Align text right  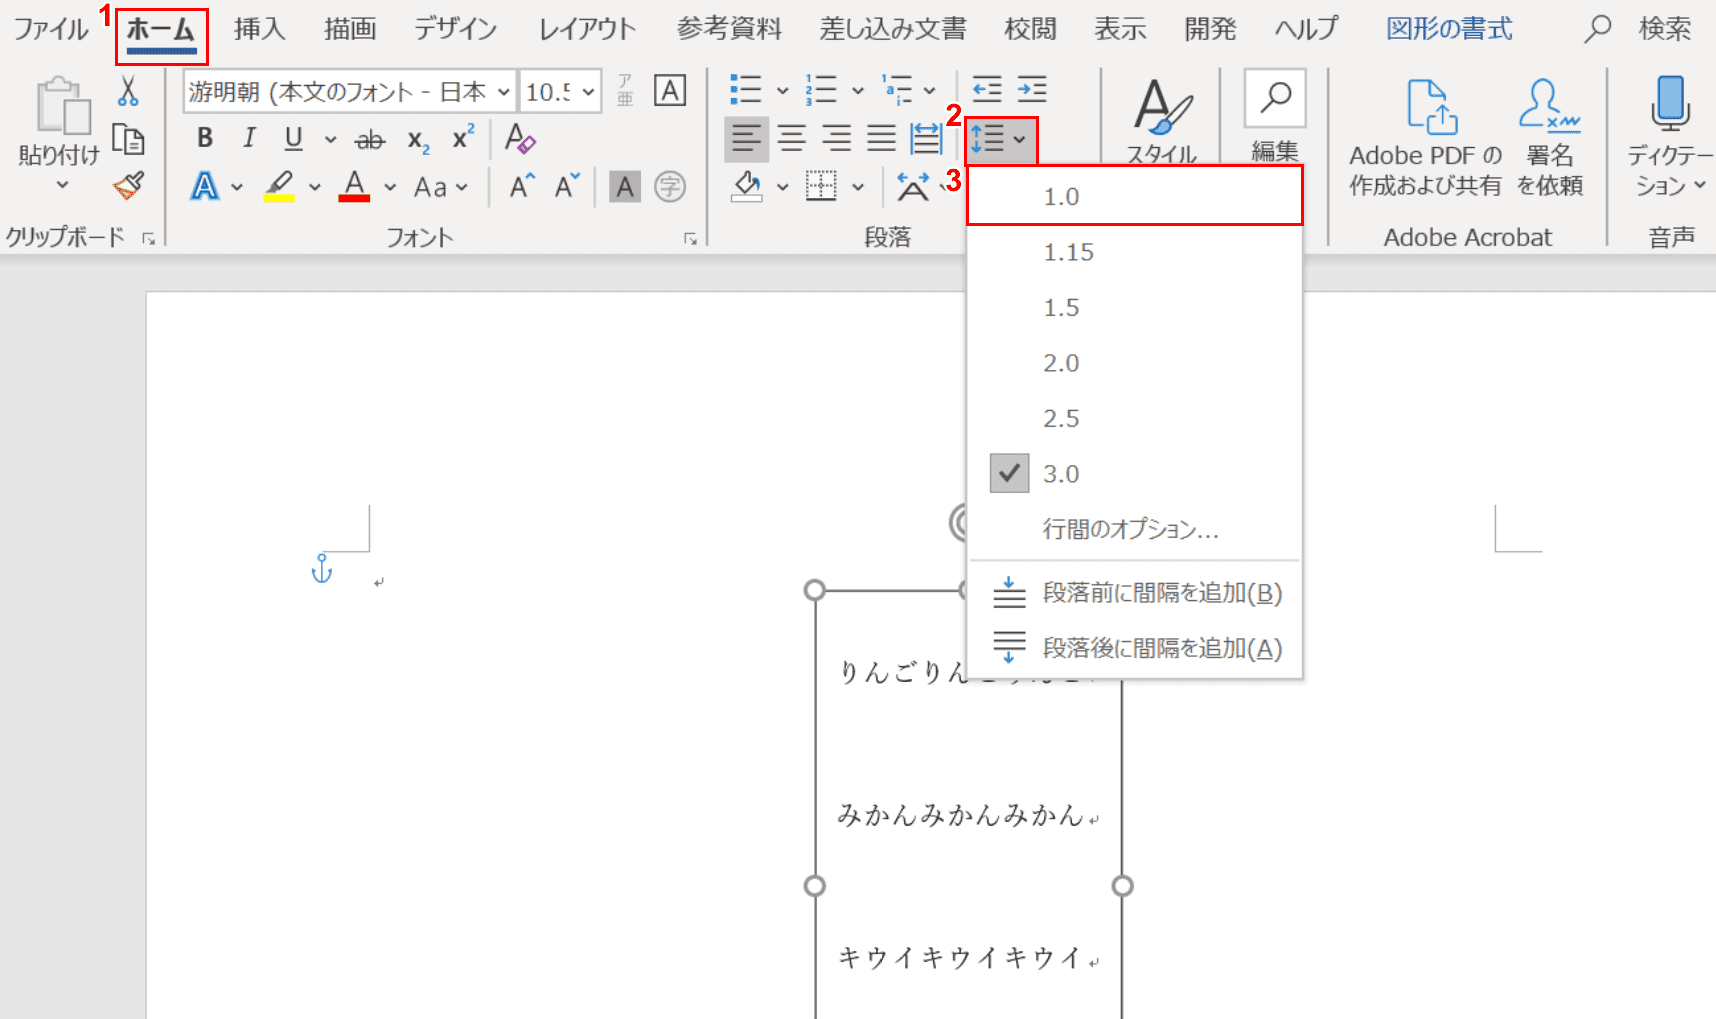837,138
